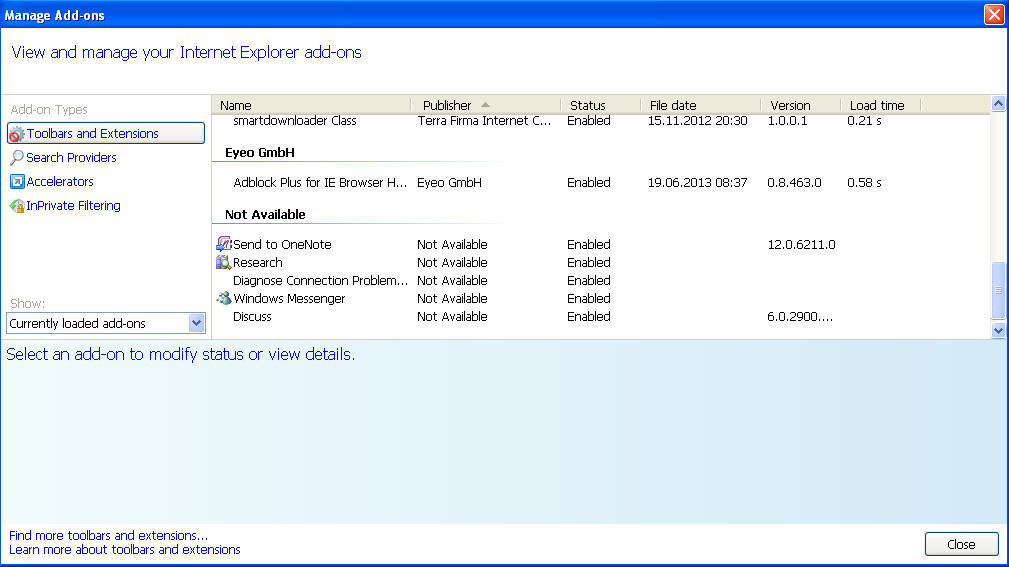Click the vertical scrollbar thumb
Viewport: 1009px width, 567px height.
(x=998, y=290)
